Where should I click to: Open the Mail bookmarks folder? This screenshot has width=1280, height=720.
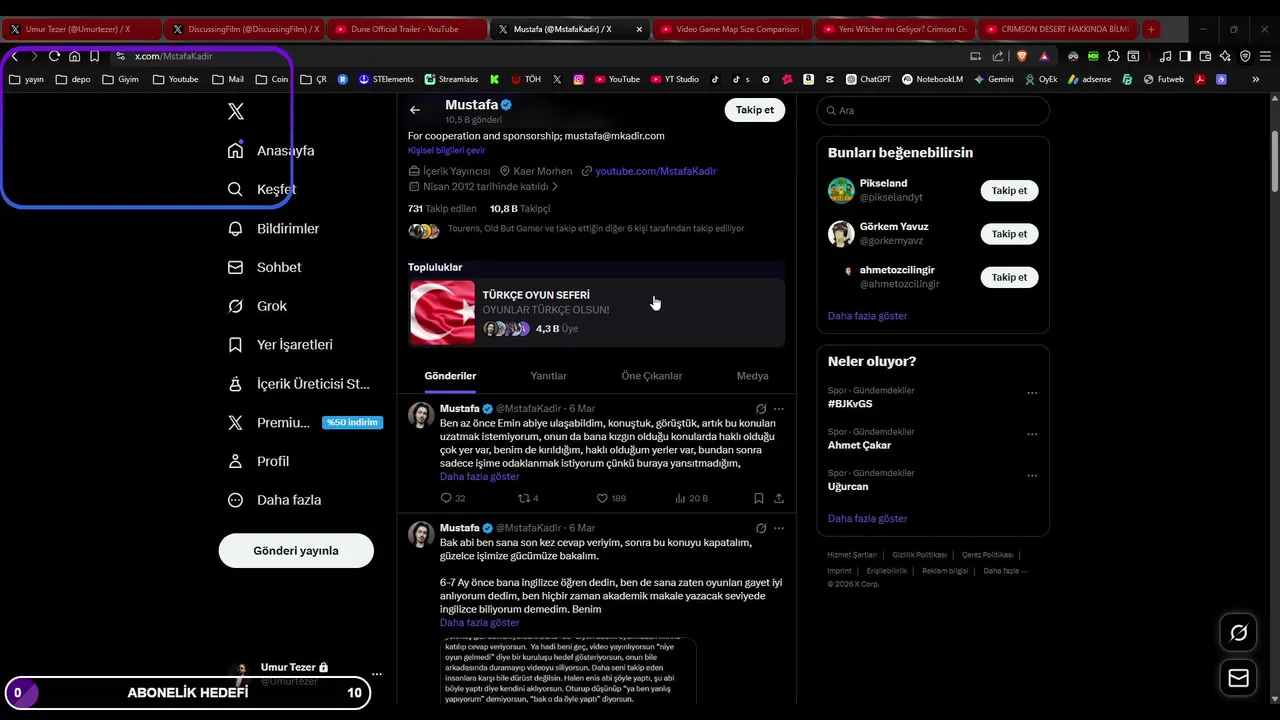point(228,79)
